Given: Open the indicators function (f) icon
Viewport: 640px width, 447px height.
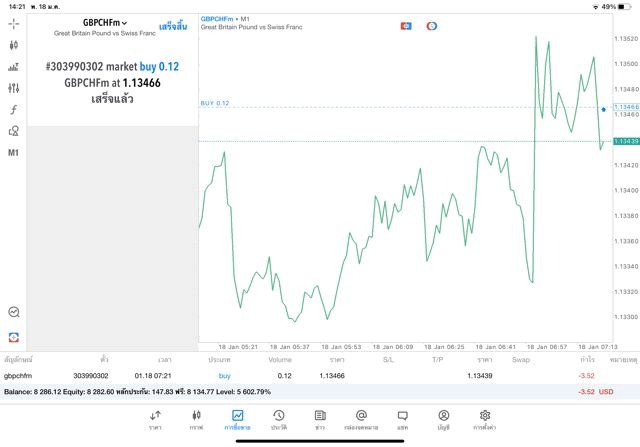Looking at the screenshot, I should (13, 109).
